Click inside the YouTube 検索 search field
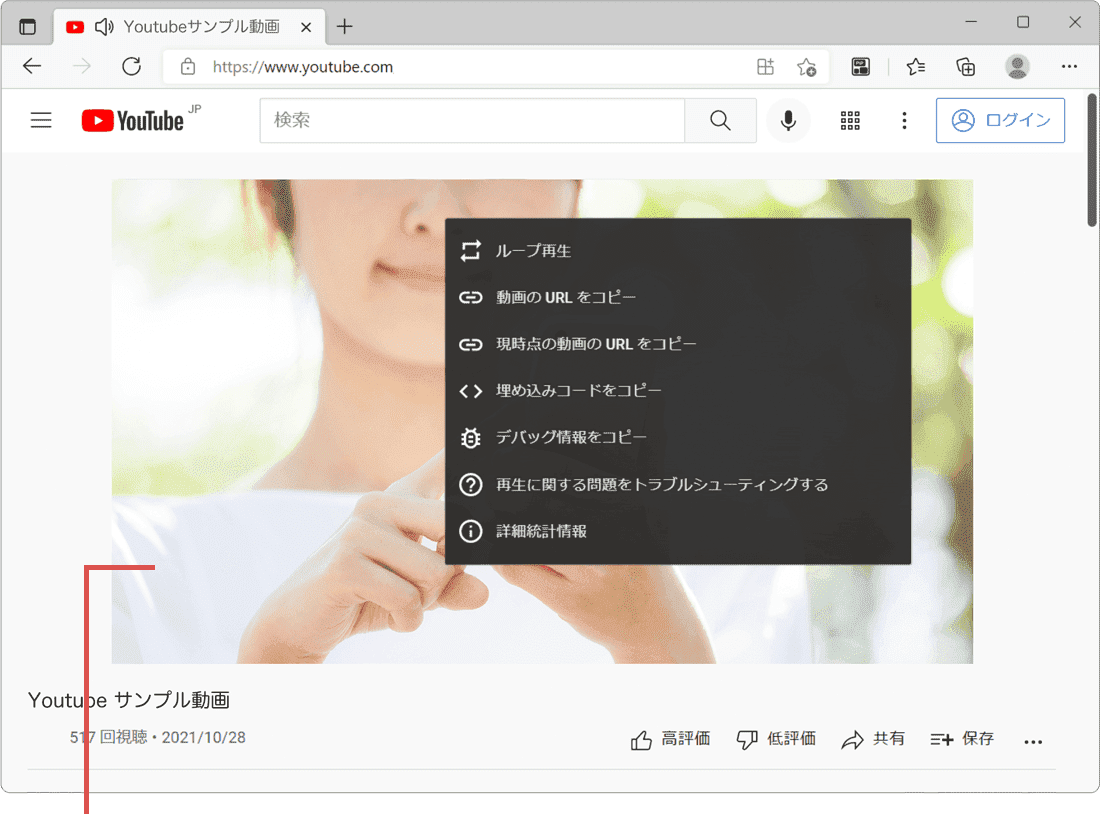Viewport: 1100px width, 814px height. click(x=450, y=120)
